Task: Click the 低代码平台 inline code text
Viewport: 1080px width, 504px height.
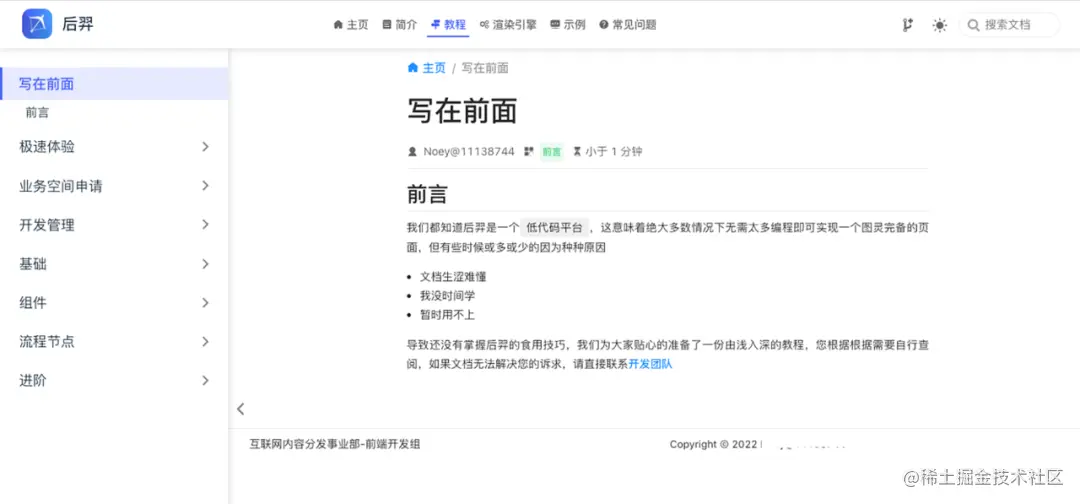Action: 554,227
